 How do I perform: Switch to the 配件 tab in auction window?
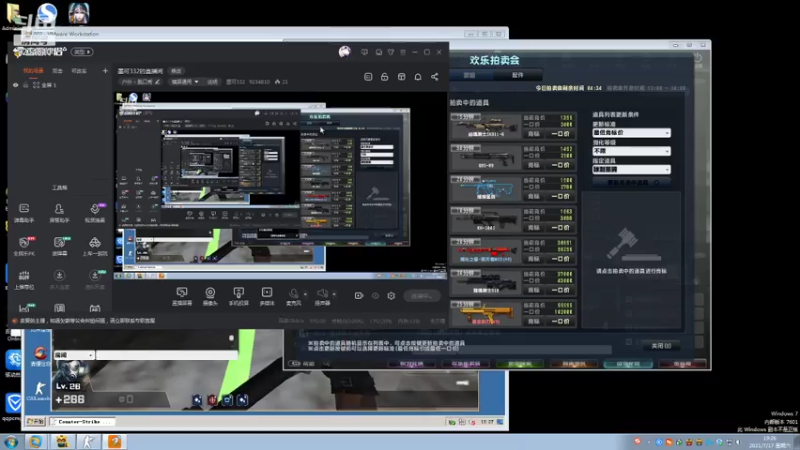517,75
